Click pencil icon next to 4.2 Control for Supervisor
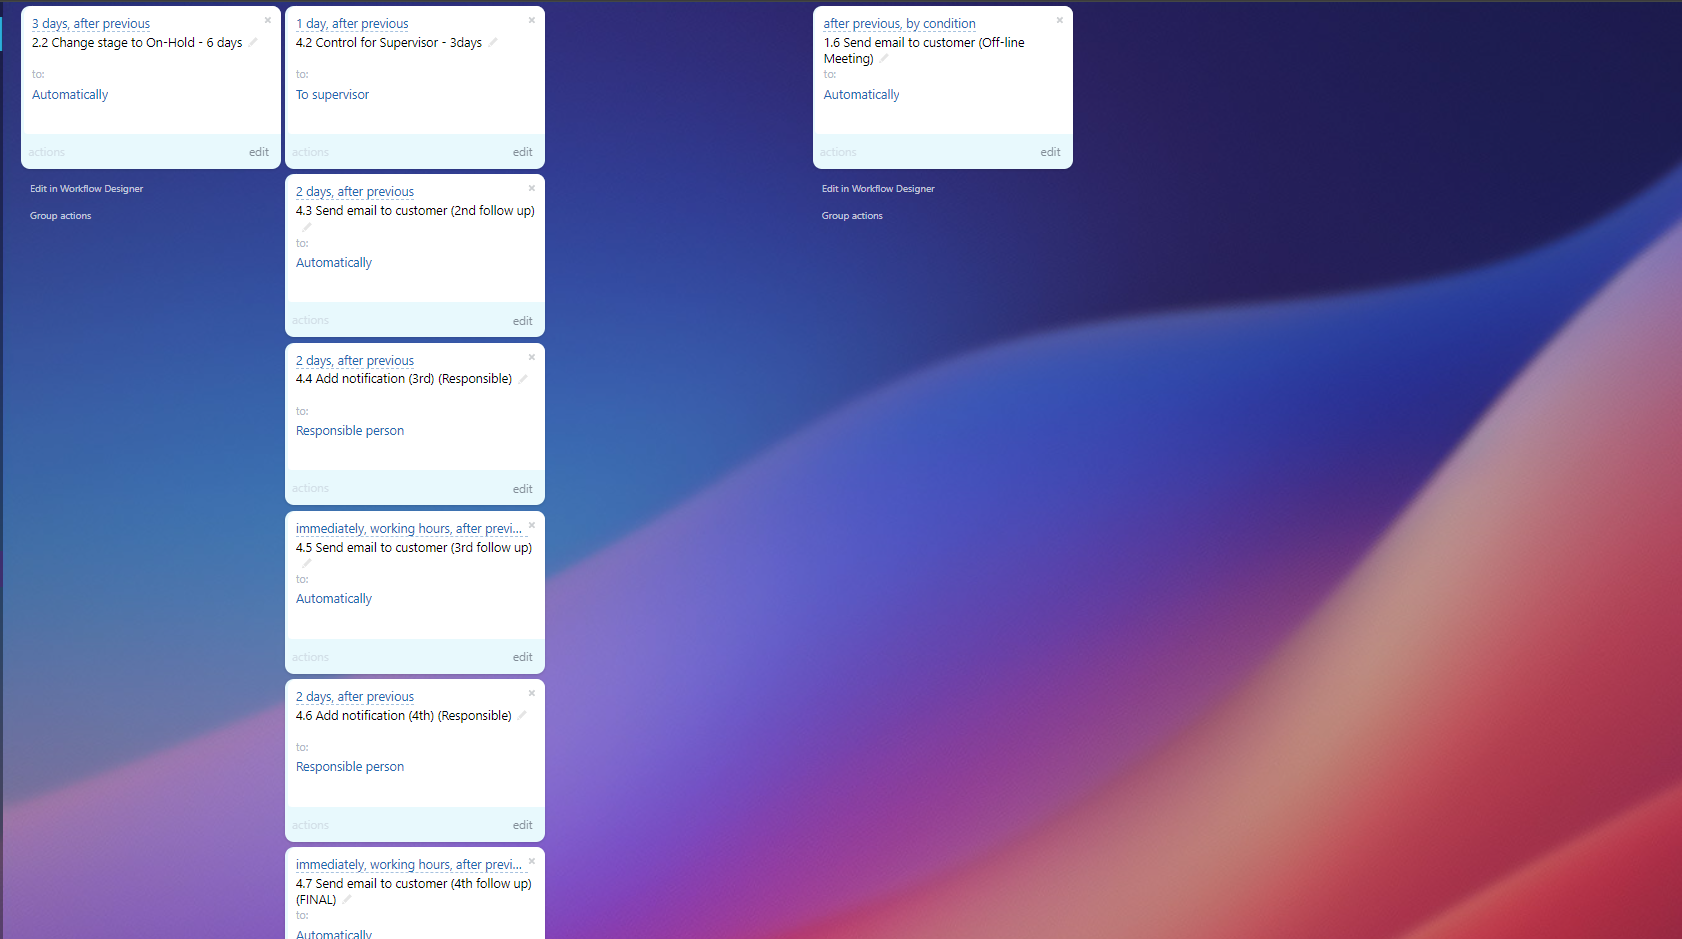The image size is (1682, 939). click(x=493, y=42)
